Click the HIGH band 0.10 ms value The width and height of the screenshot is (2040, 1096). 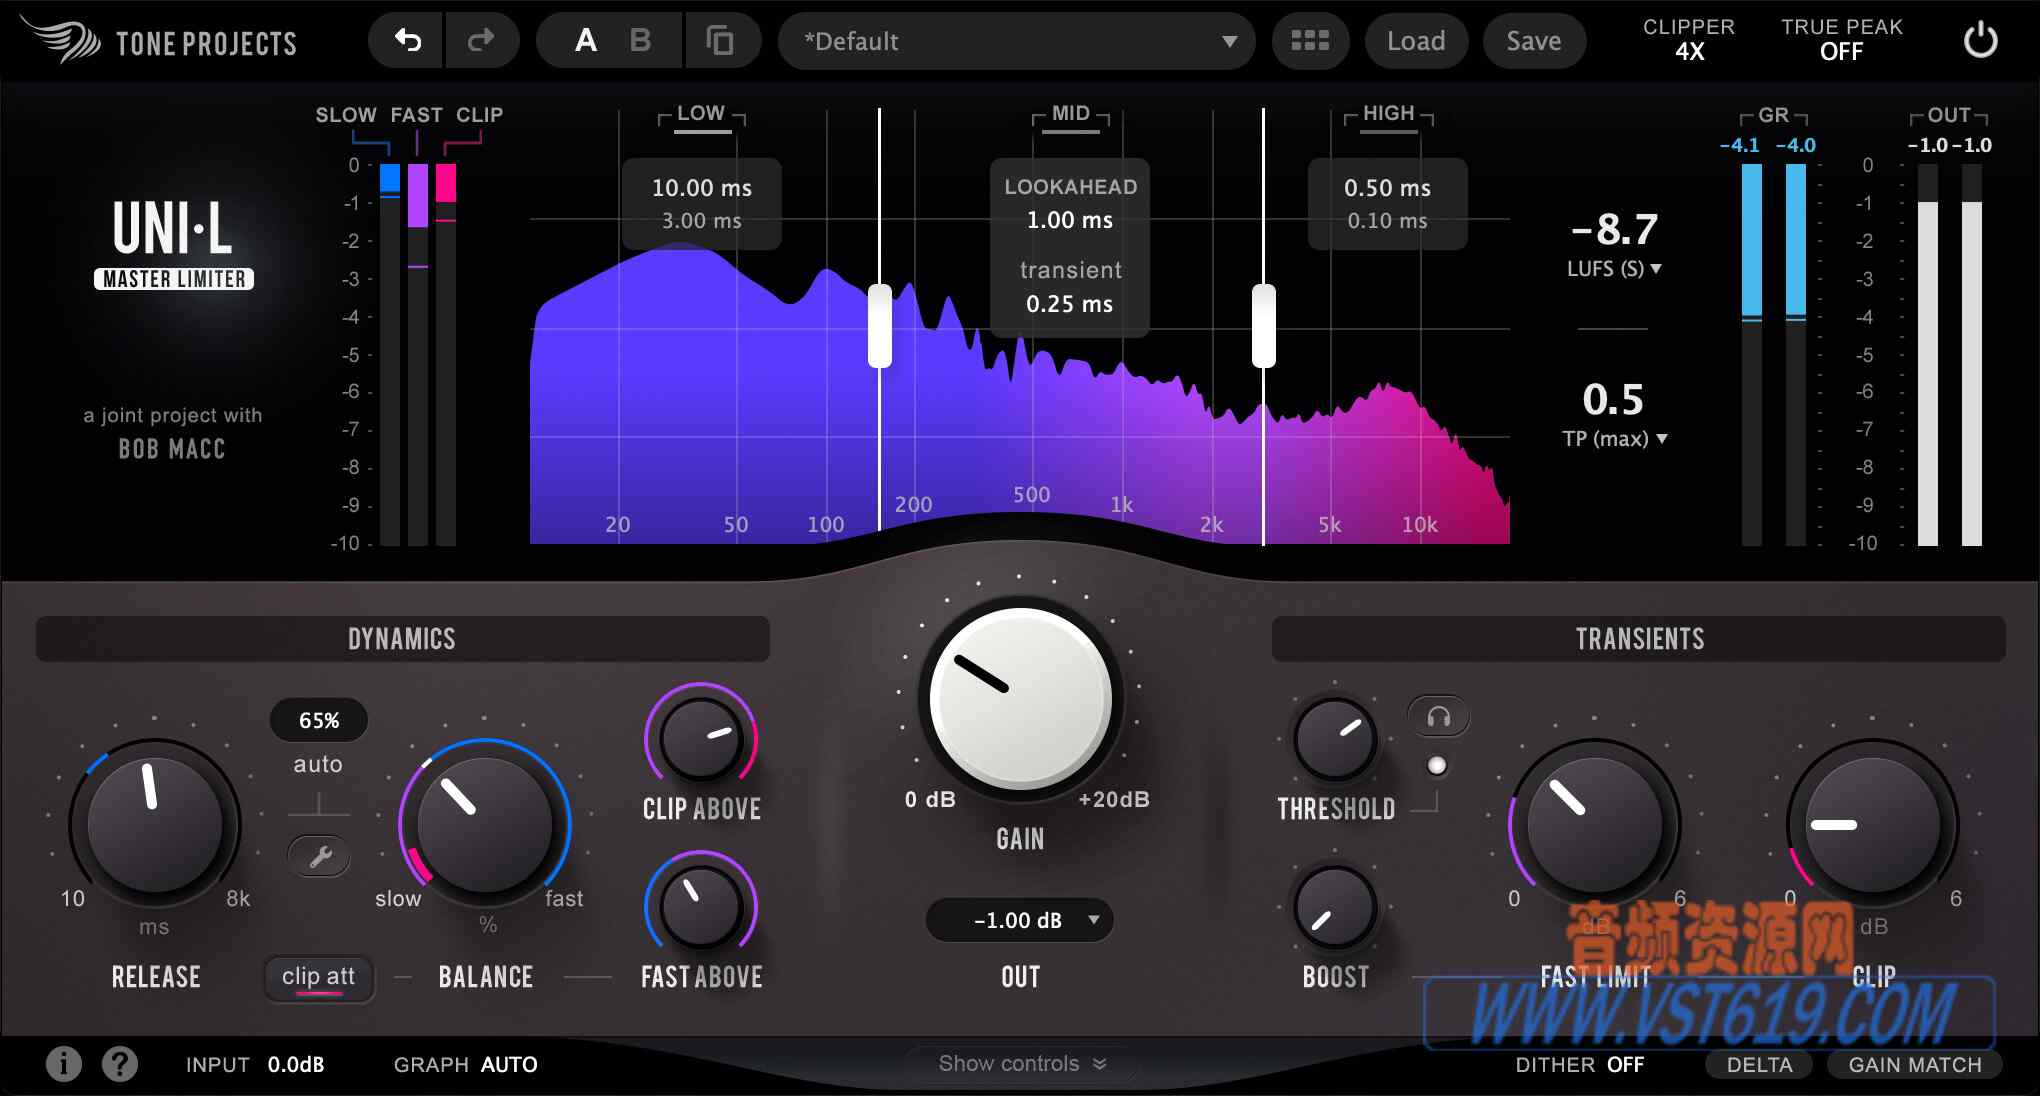click(1387, 220)
